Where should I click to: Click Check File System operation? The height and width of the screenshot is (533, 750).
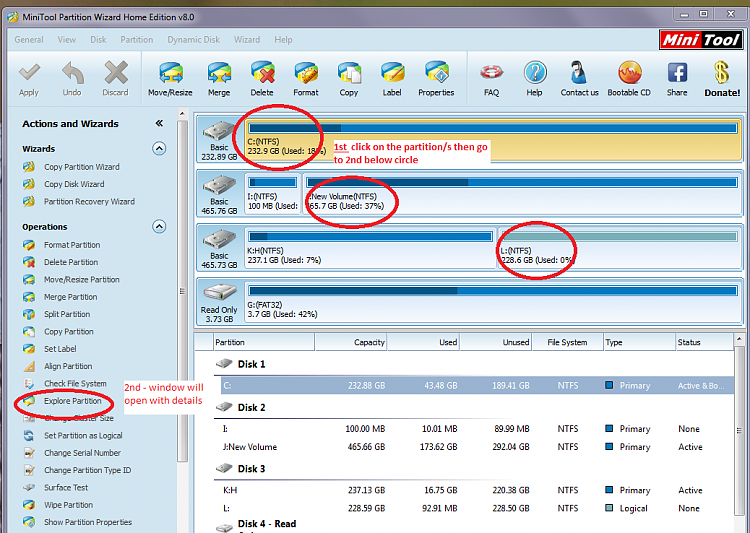[x=76, y=383]
